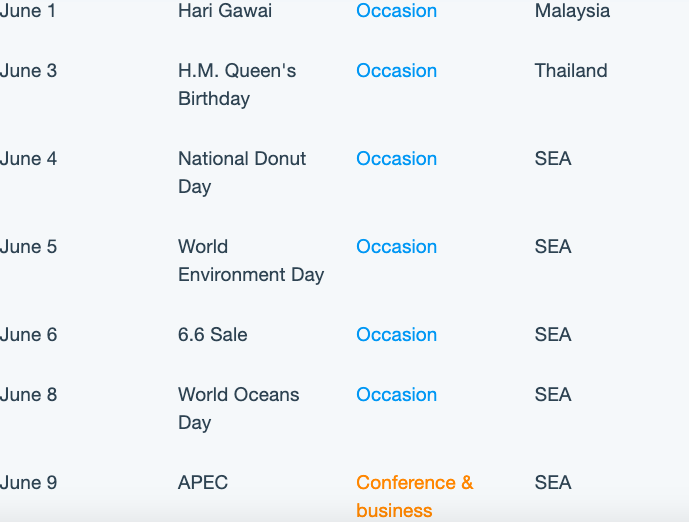This screenshot has width=689, height=522.
Task: Select World Oceans Day event name
Action: pos(238,408)
